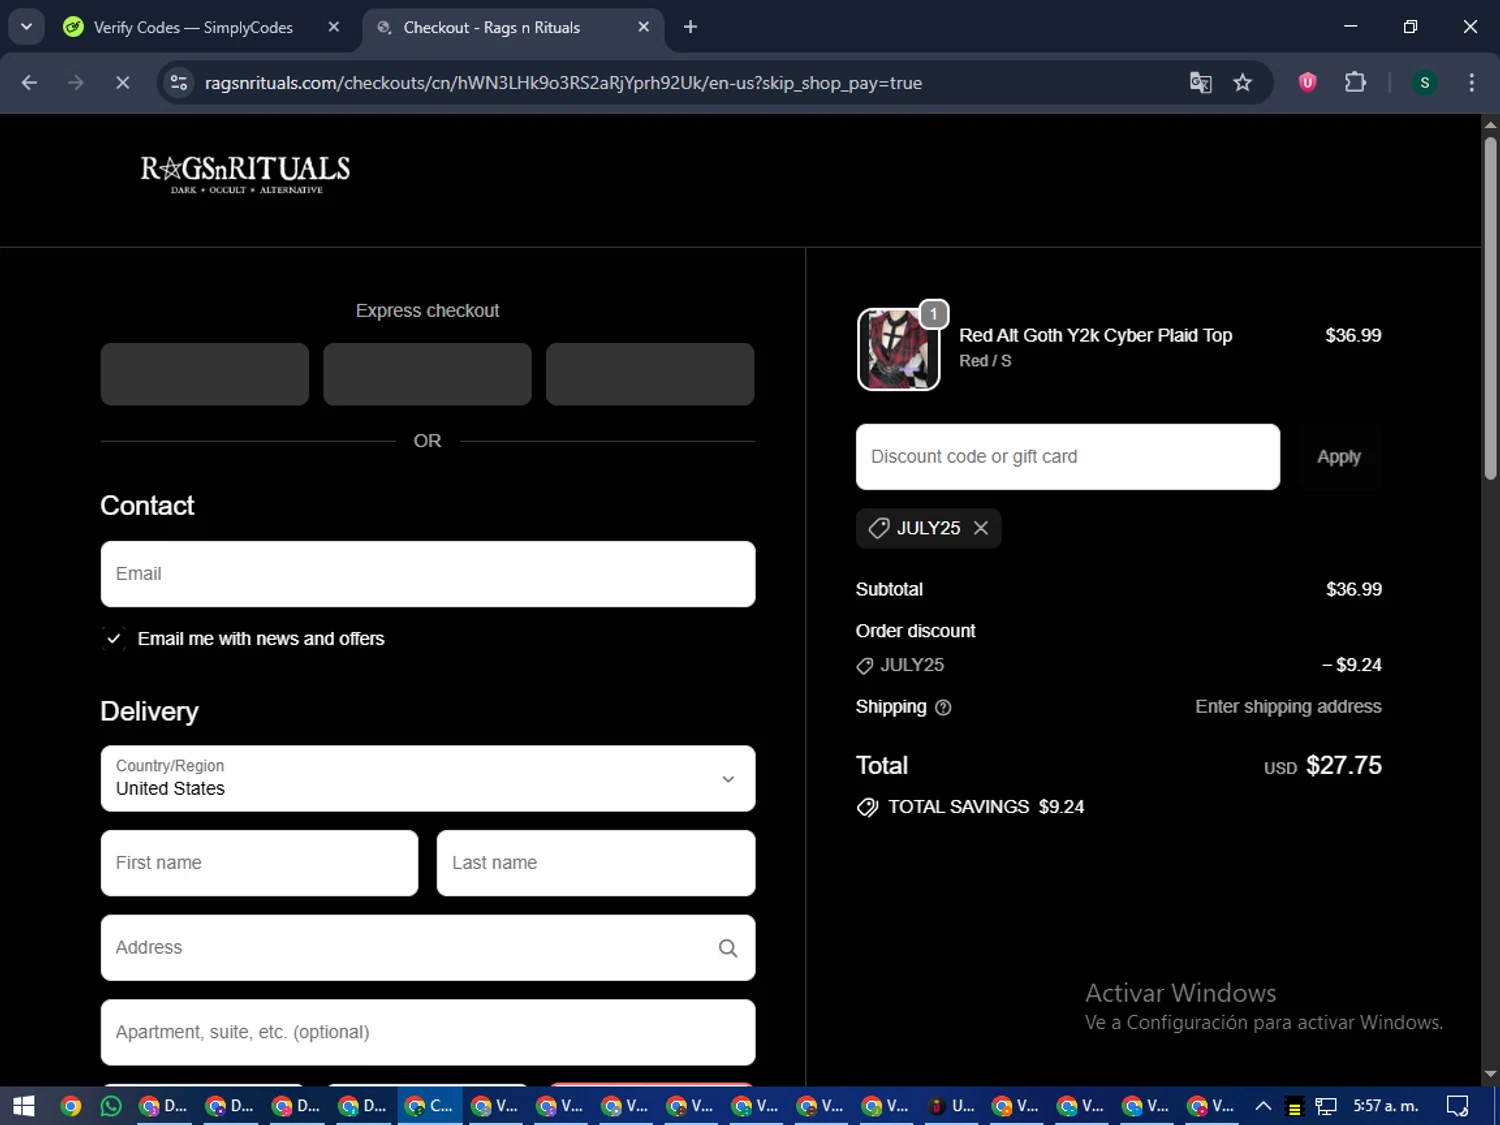
Task: Open the U... taskbar window
Action: [950, 1106]
